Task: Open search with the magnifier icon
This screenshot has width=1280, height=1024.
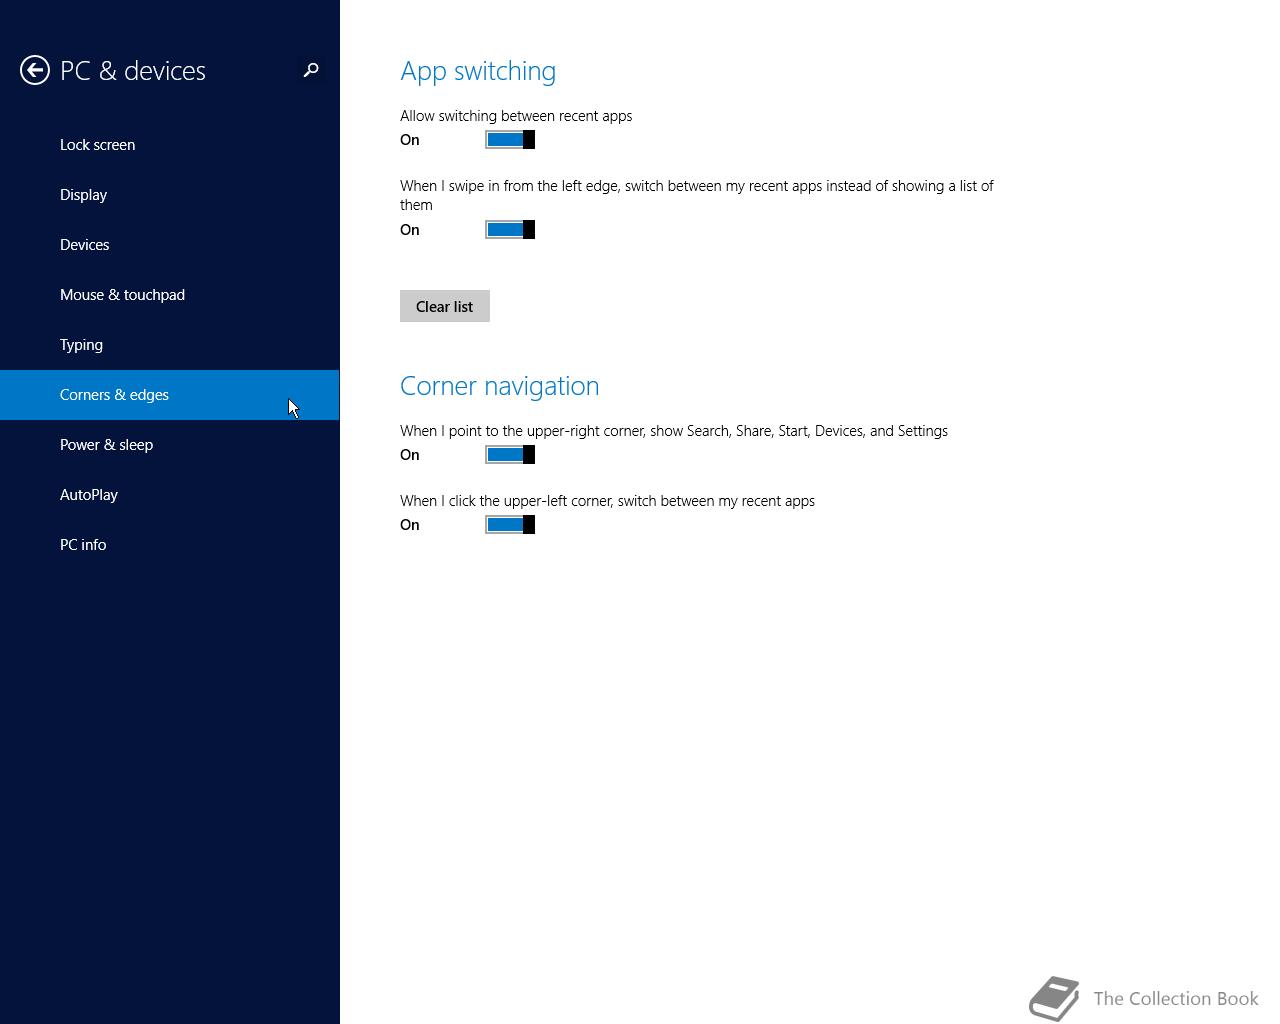Action: click(311, 70)
